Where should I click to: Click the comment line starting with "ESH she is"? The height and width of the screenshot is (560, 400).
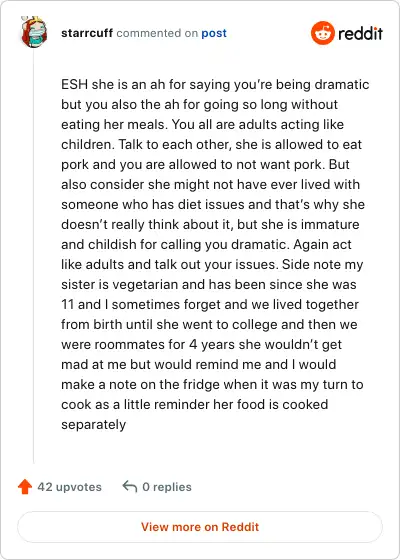pos(215,85)
